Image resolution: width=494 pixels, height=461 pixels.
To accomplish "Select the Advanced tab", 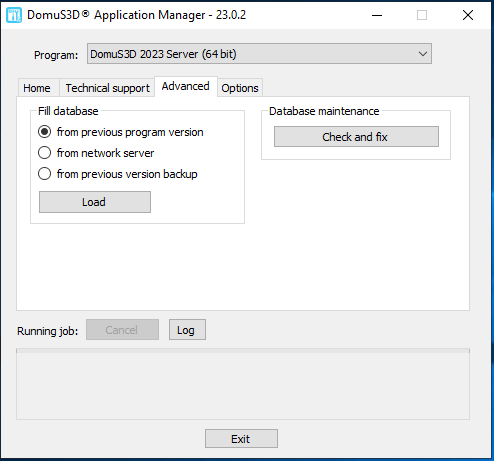I will (x=186, y=86).
